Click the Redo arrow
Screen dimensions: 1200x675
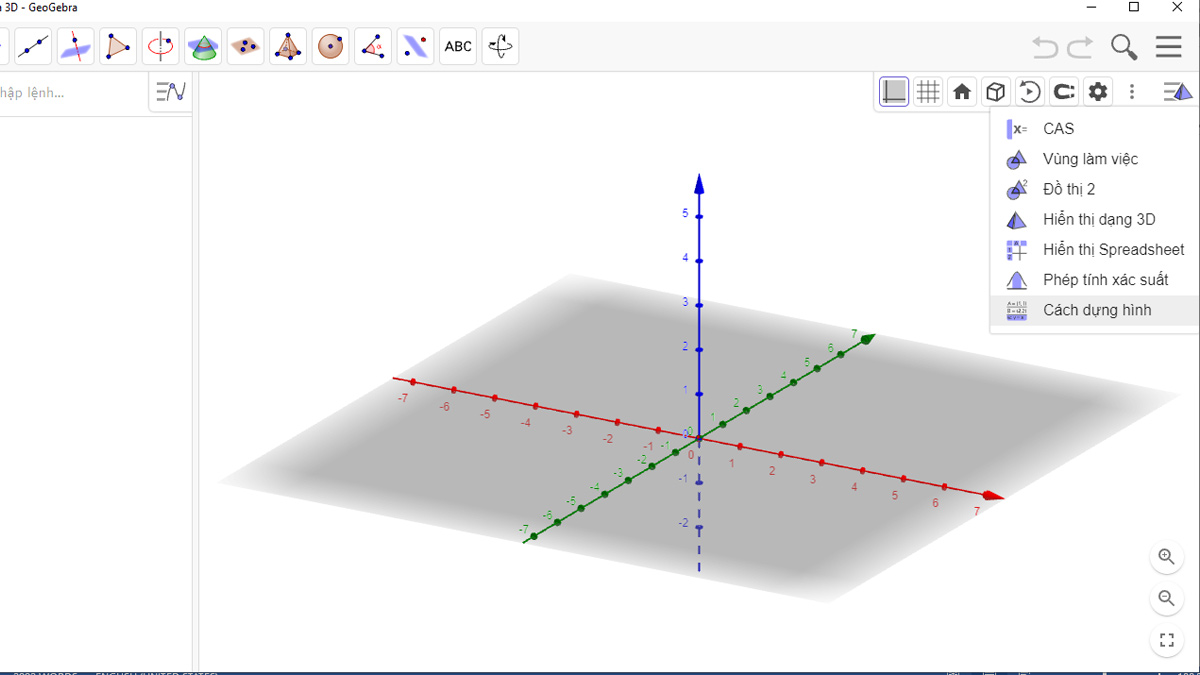[x=1080, y=47]
